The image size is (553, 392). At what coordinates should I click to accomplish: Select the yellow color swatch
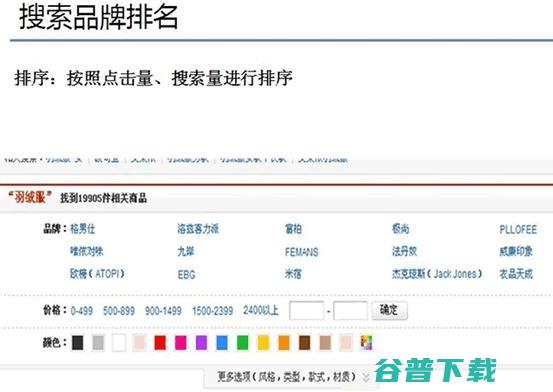click(x=263, y=343)
